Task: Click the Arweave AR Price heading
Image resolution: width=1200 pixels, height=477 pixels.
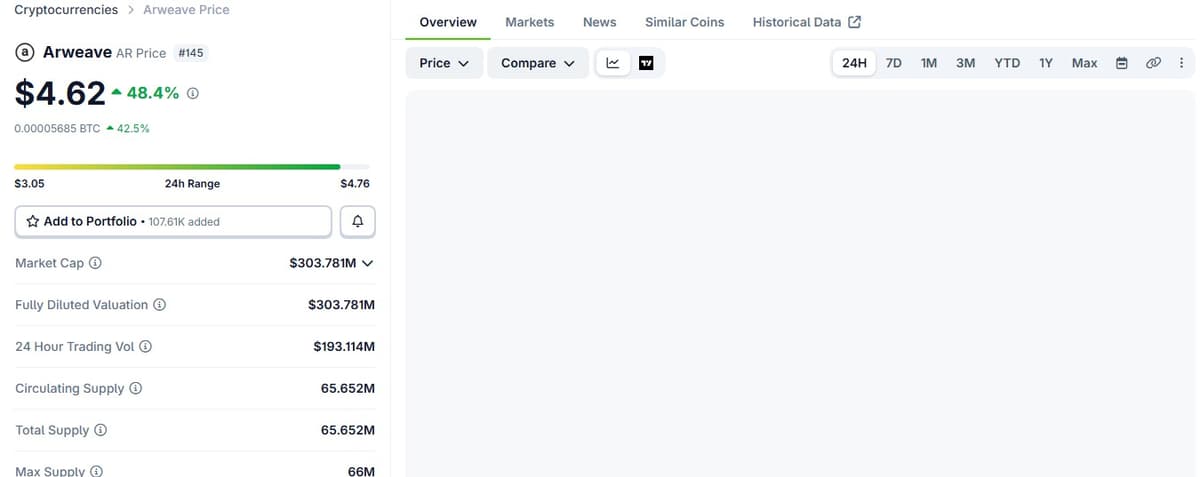Action: pos(104,52)
